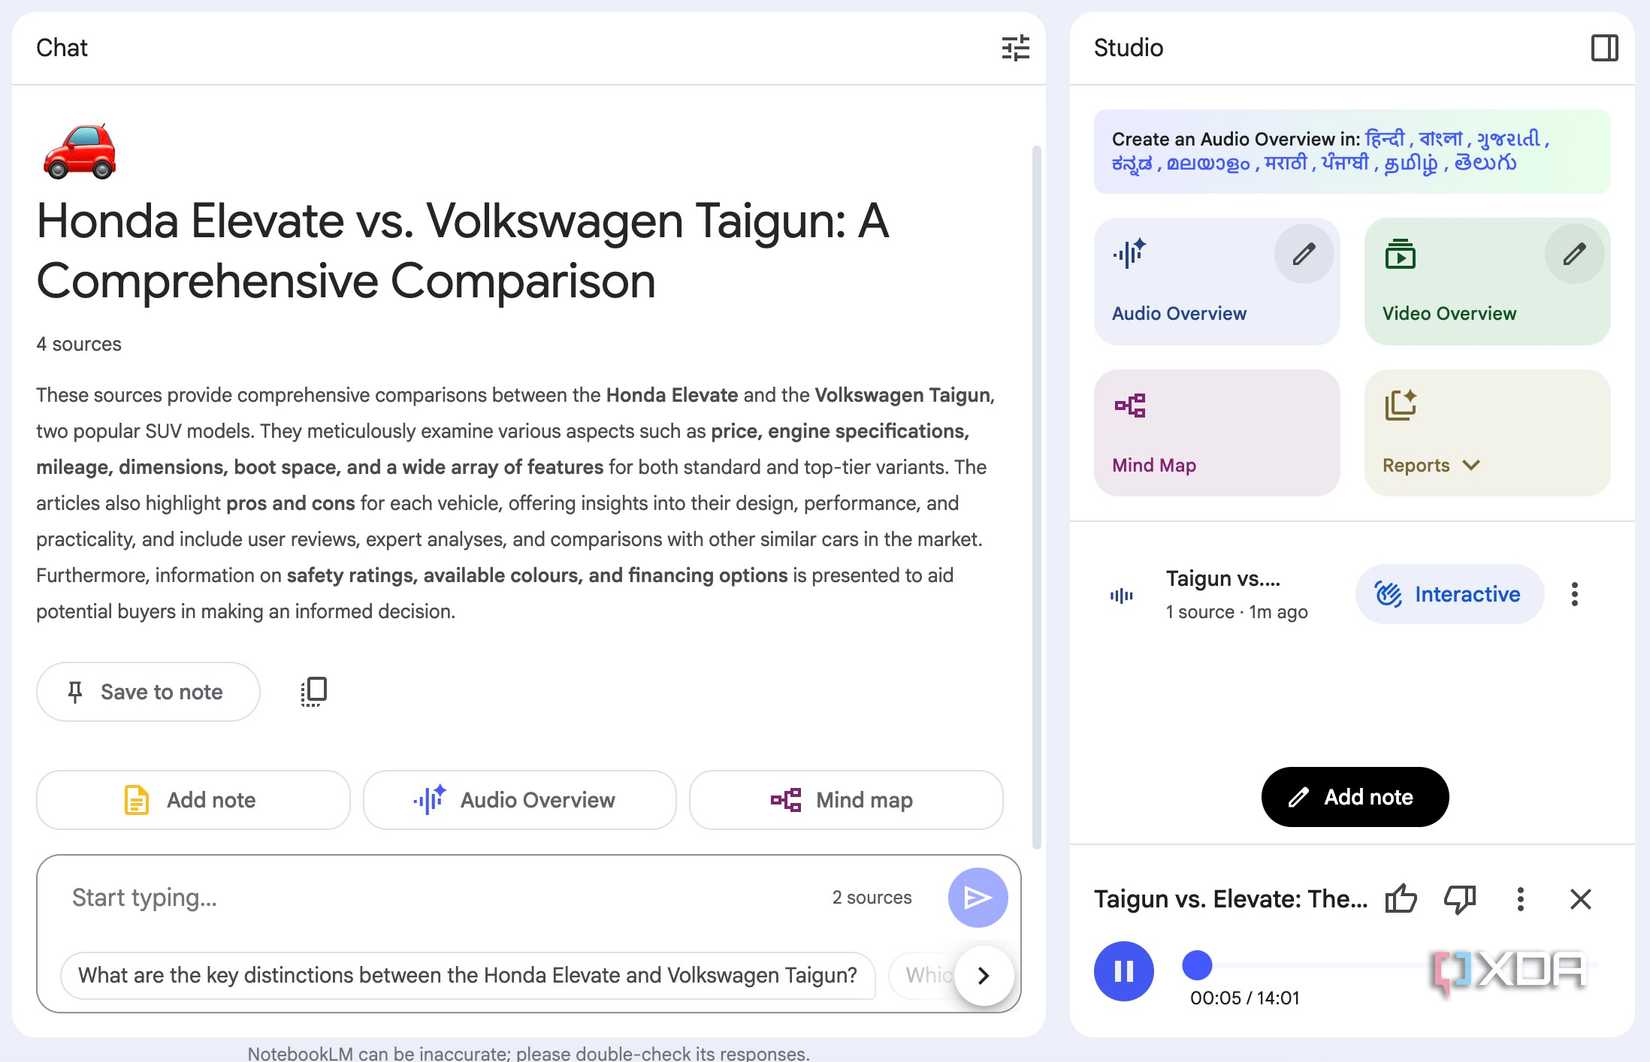Pause the audio playback

pos(1123,971)
